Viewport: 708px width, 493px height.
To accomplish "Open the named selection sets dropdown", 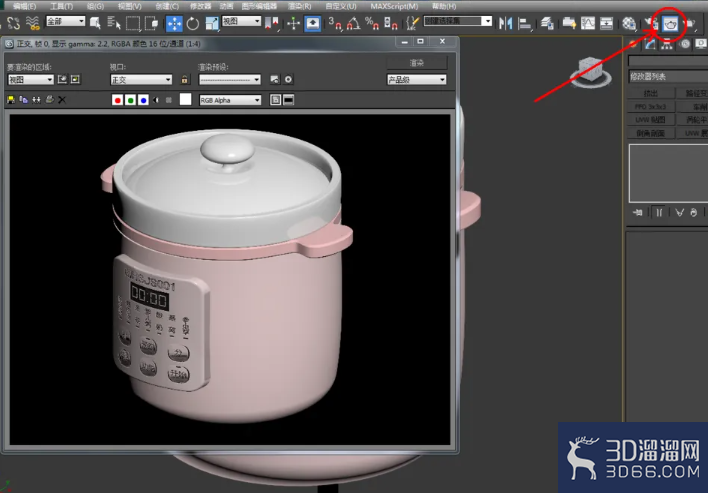I will pyautogui.click(x=457, y=21).
